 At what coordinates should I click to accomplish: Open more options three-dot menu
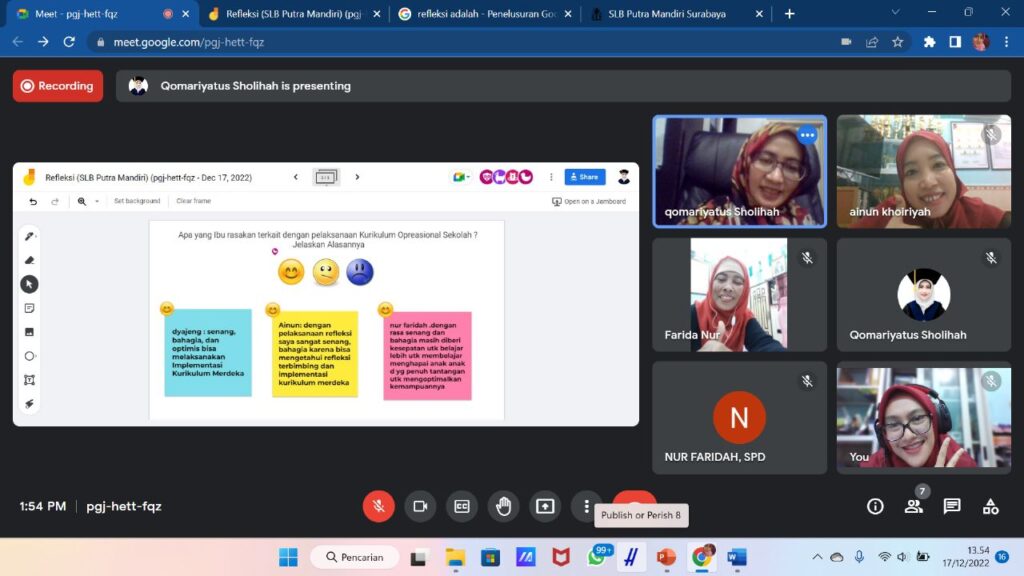[586, 506]
